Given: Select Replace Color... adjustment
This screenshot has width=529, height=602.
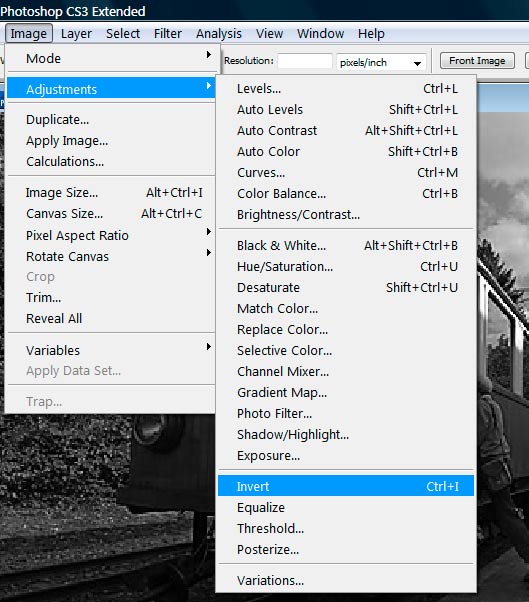Looking at the screenshot, I should point(346,329).
